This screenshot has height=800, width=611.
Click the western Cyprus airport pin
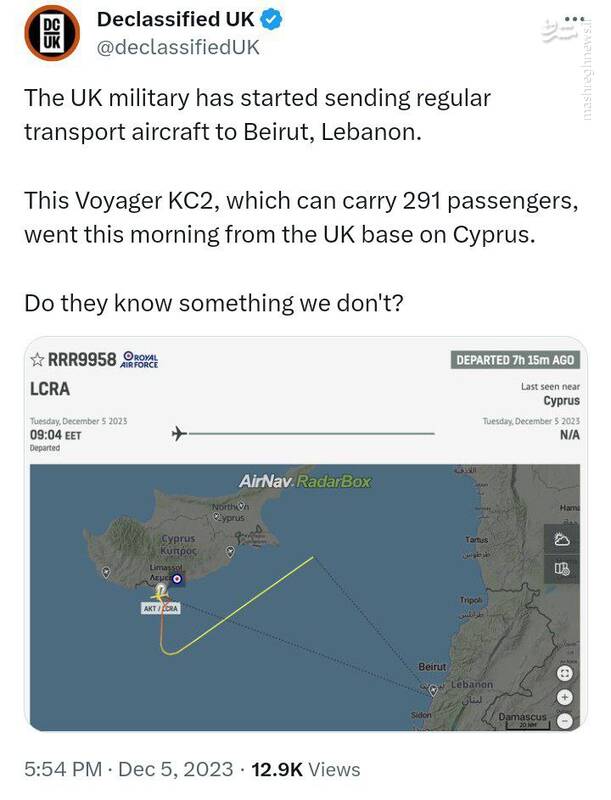click(x=107, y=572)
